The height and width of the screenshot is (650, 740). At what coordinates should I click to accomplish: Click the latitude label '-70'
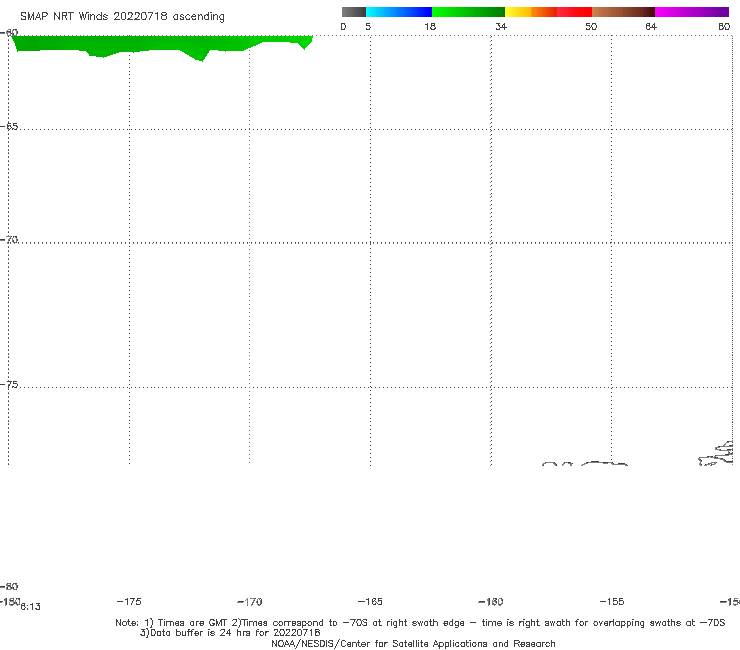point(9,240)
